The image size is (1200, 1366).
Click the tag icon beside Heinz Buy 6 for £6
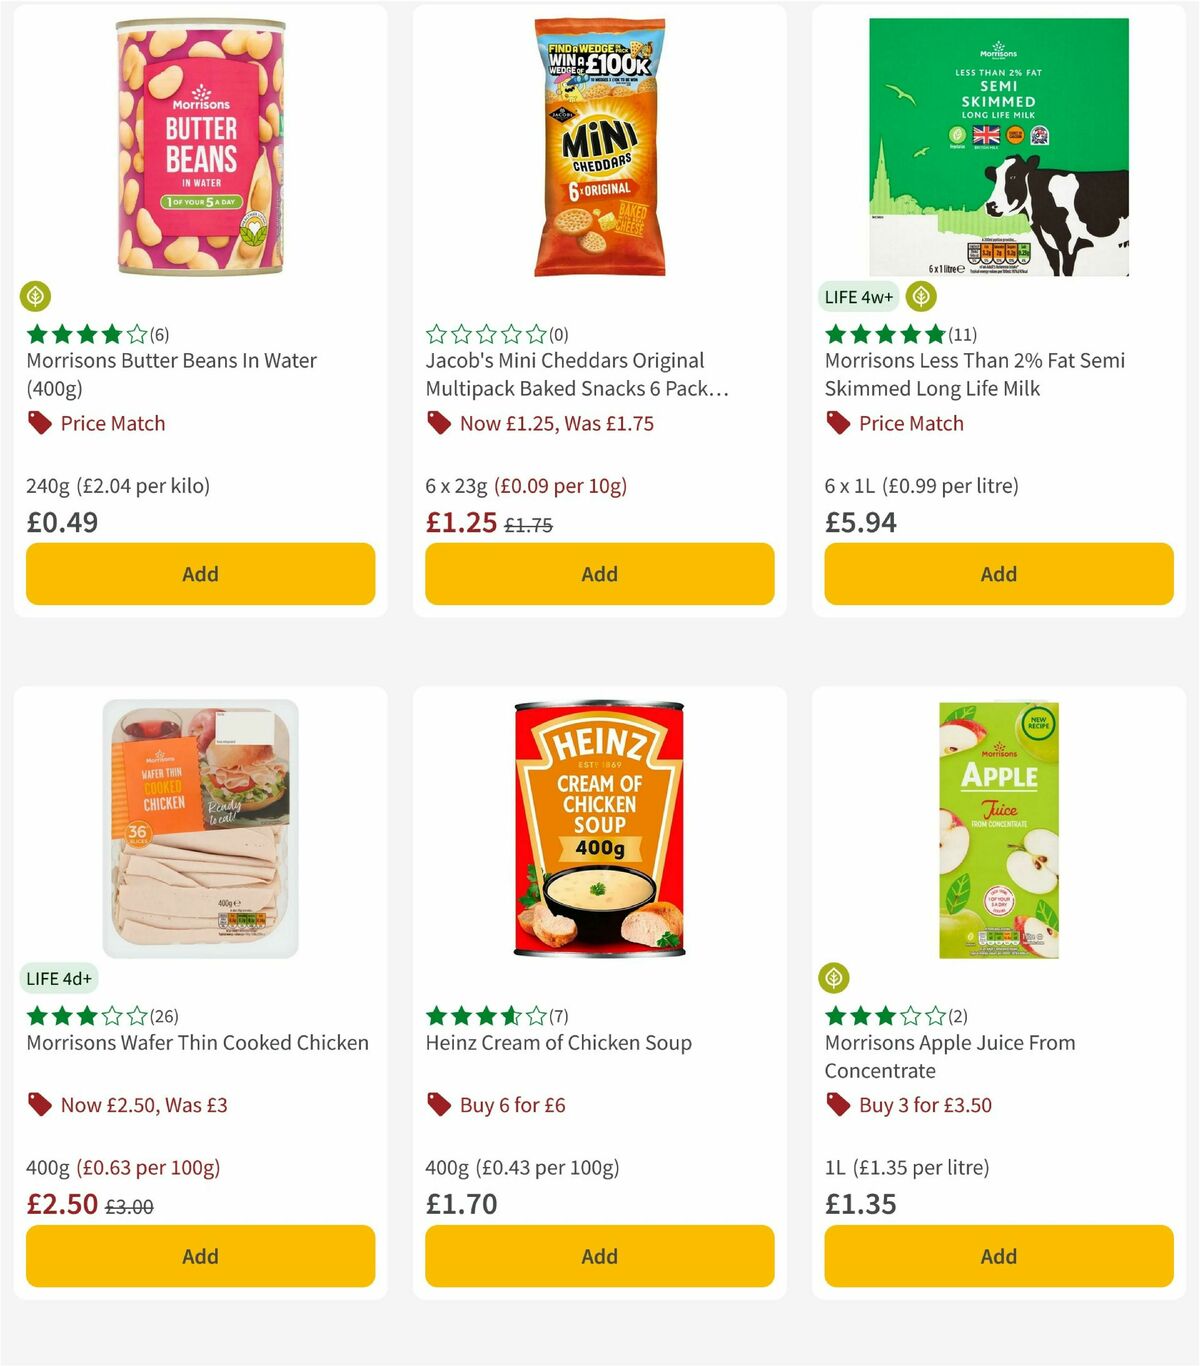point(437,1105)
